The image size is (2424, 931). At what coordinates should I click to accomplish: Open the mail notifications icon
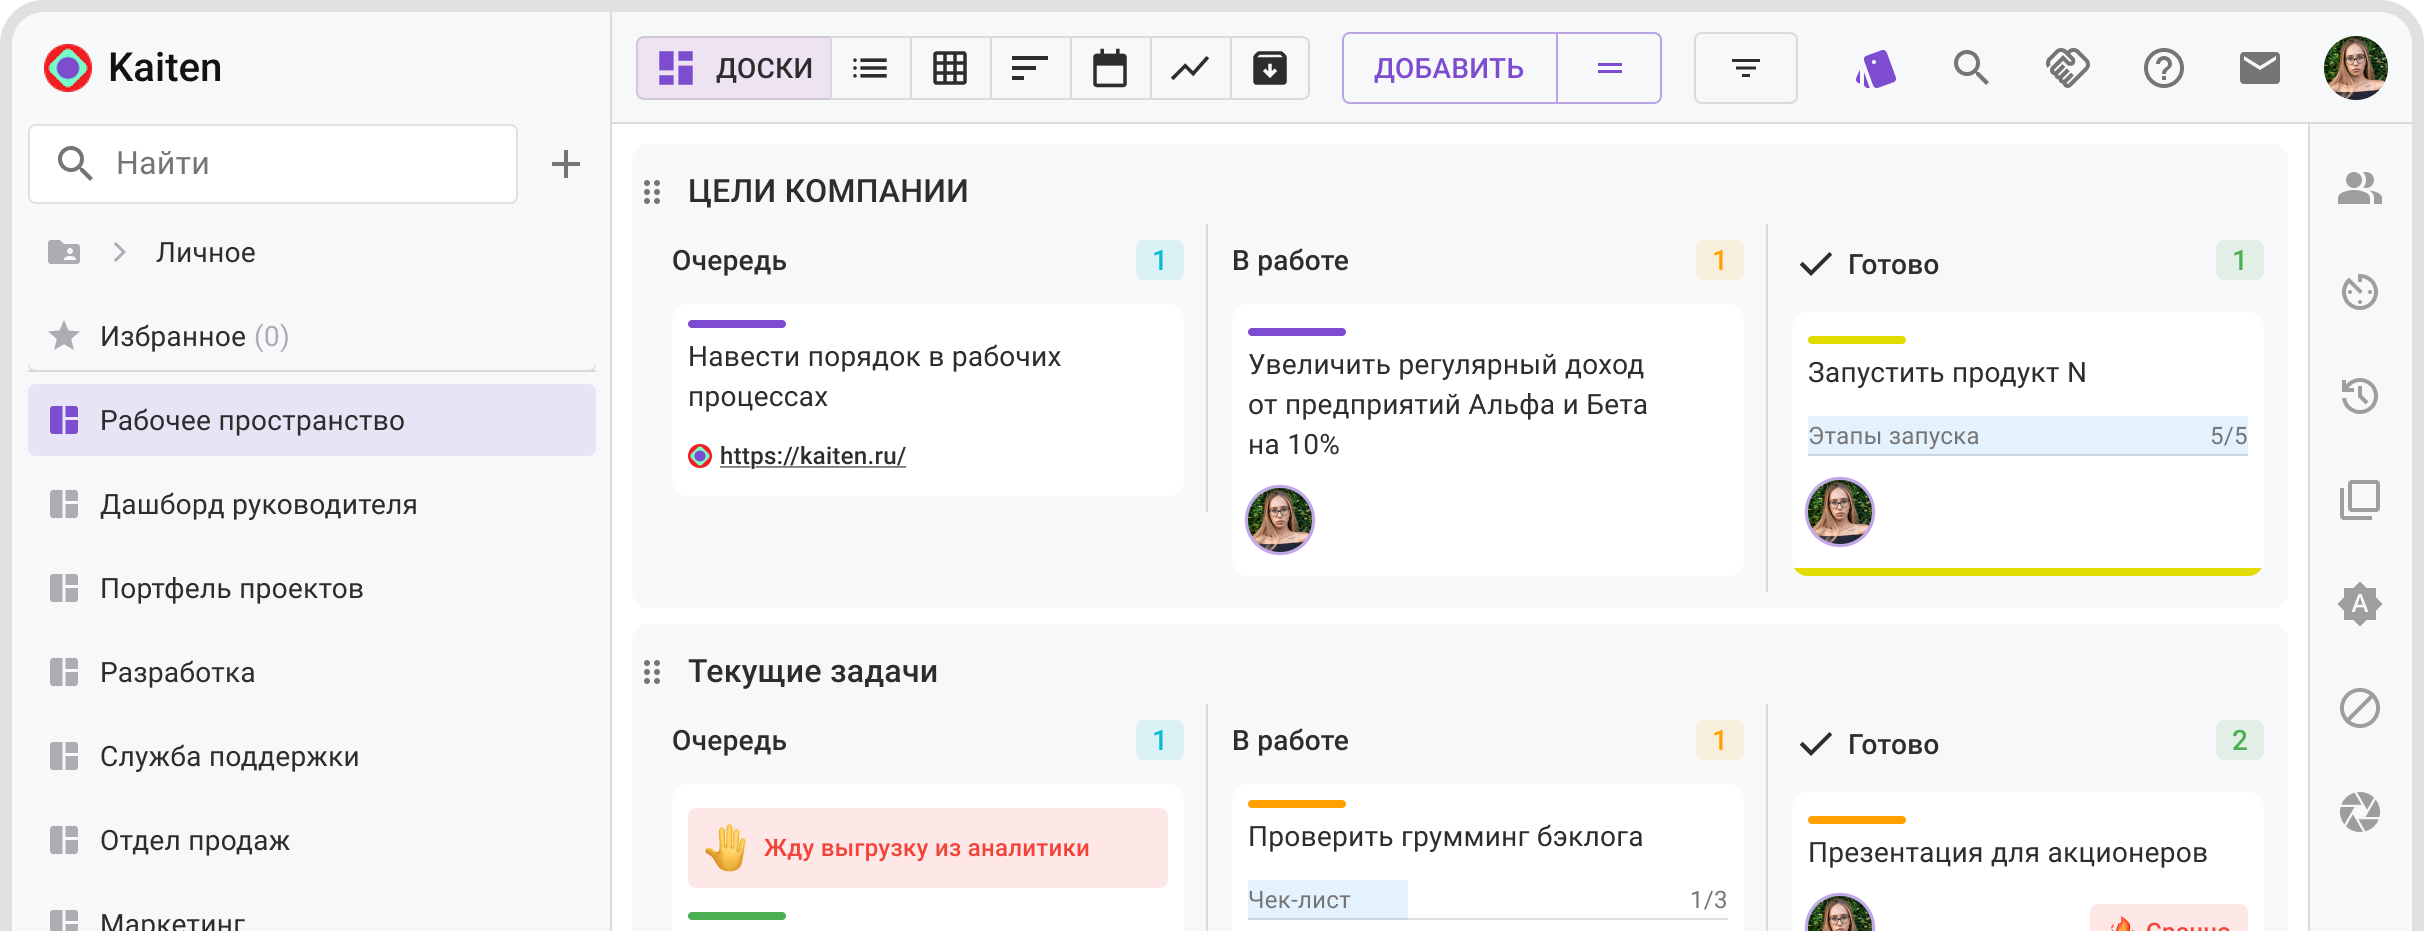pos(2259,68)
